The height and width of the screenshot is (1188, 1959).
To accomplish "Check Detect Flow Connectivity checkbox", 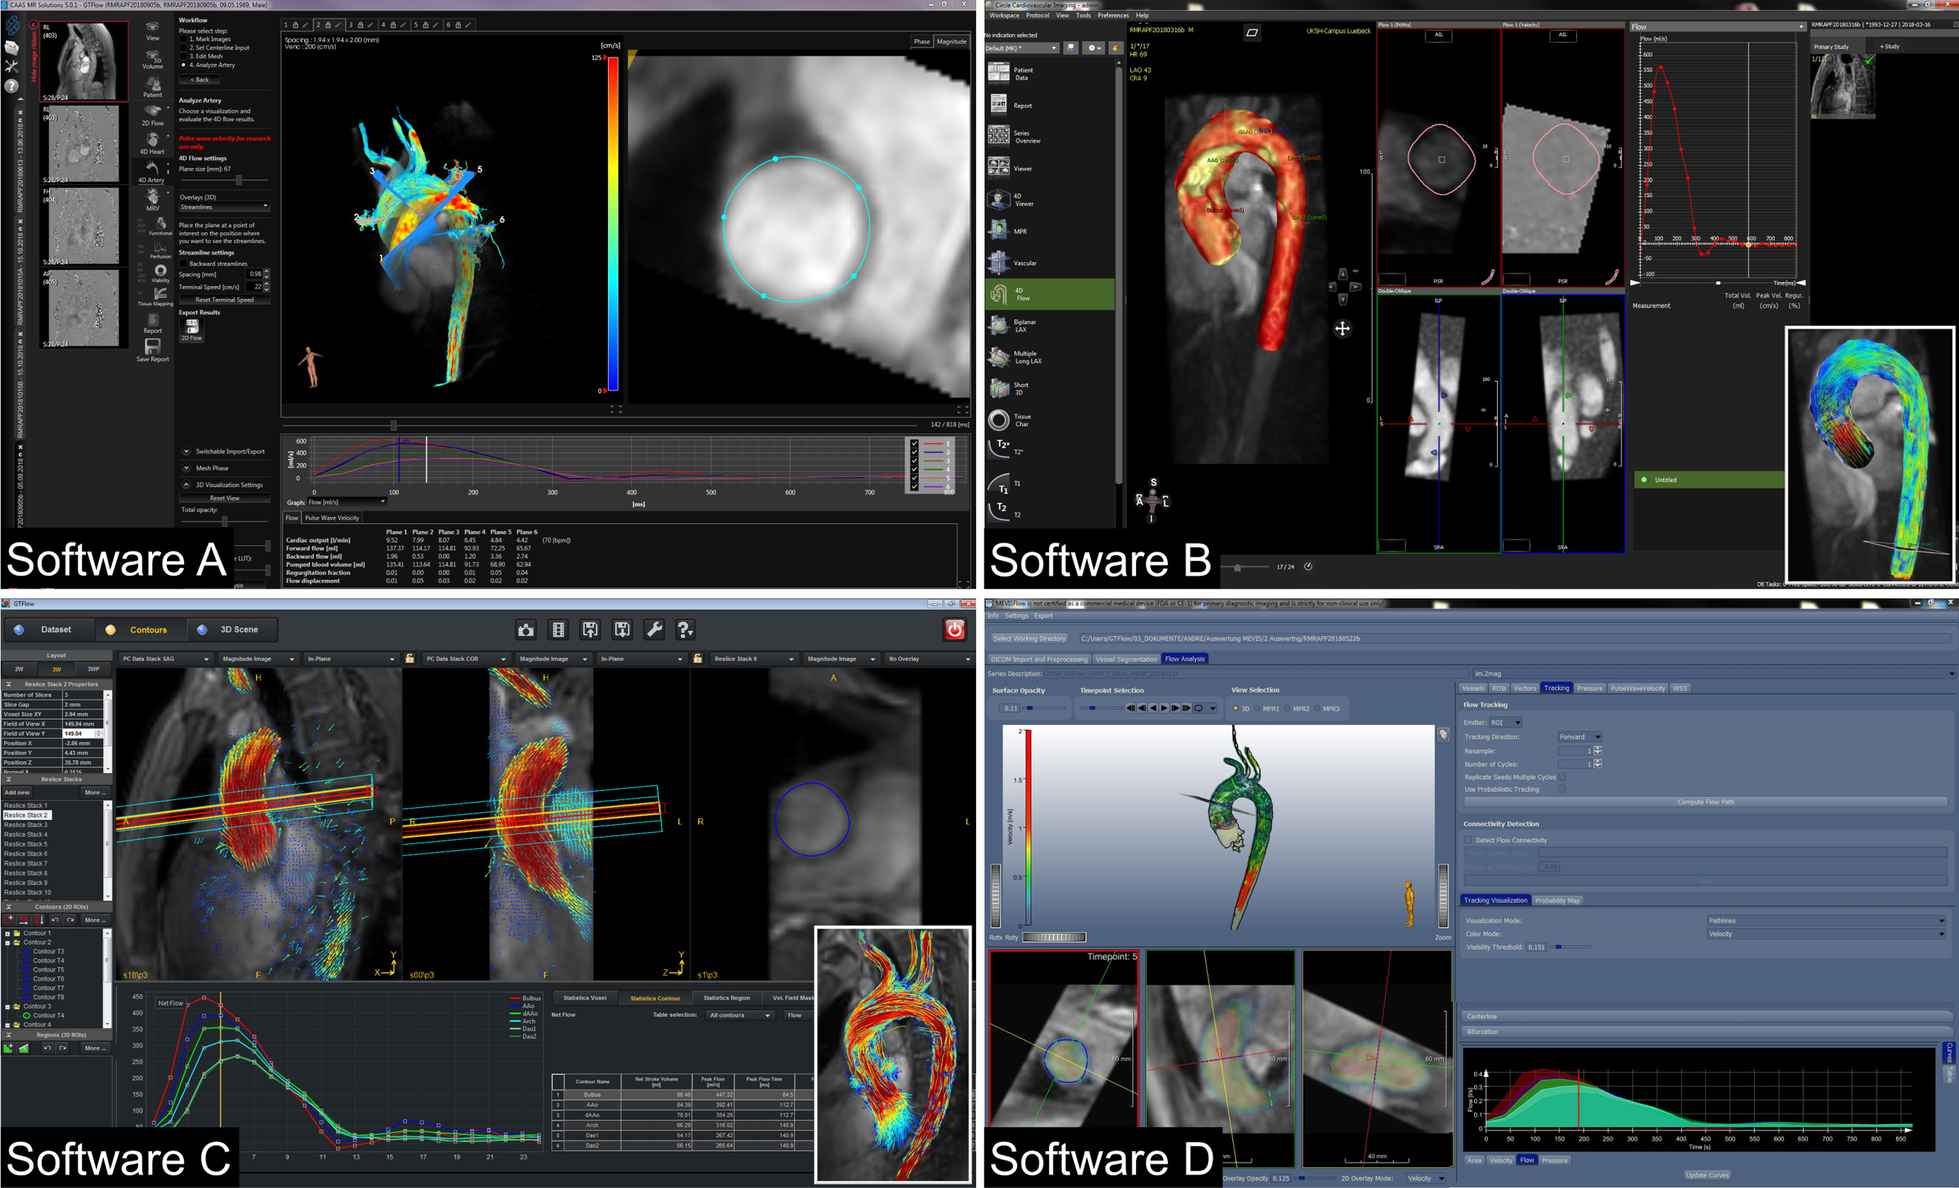I will coord(1469,840).
